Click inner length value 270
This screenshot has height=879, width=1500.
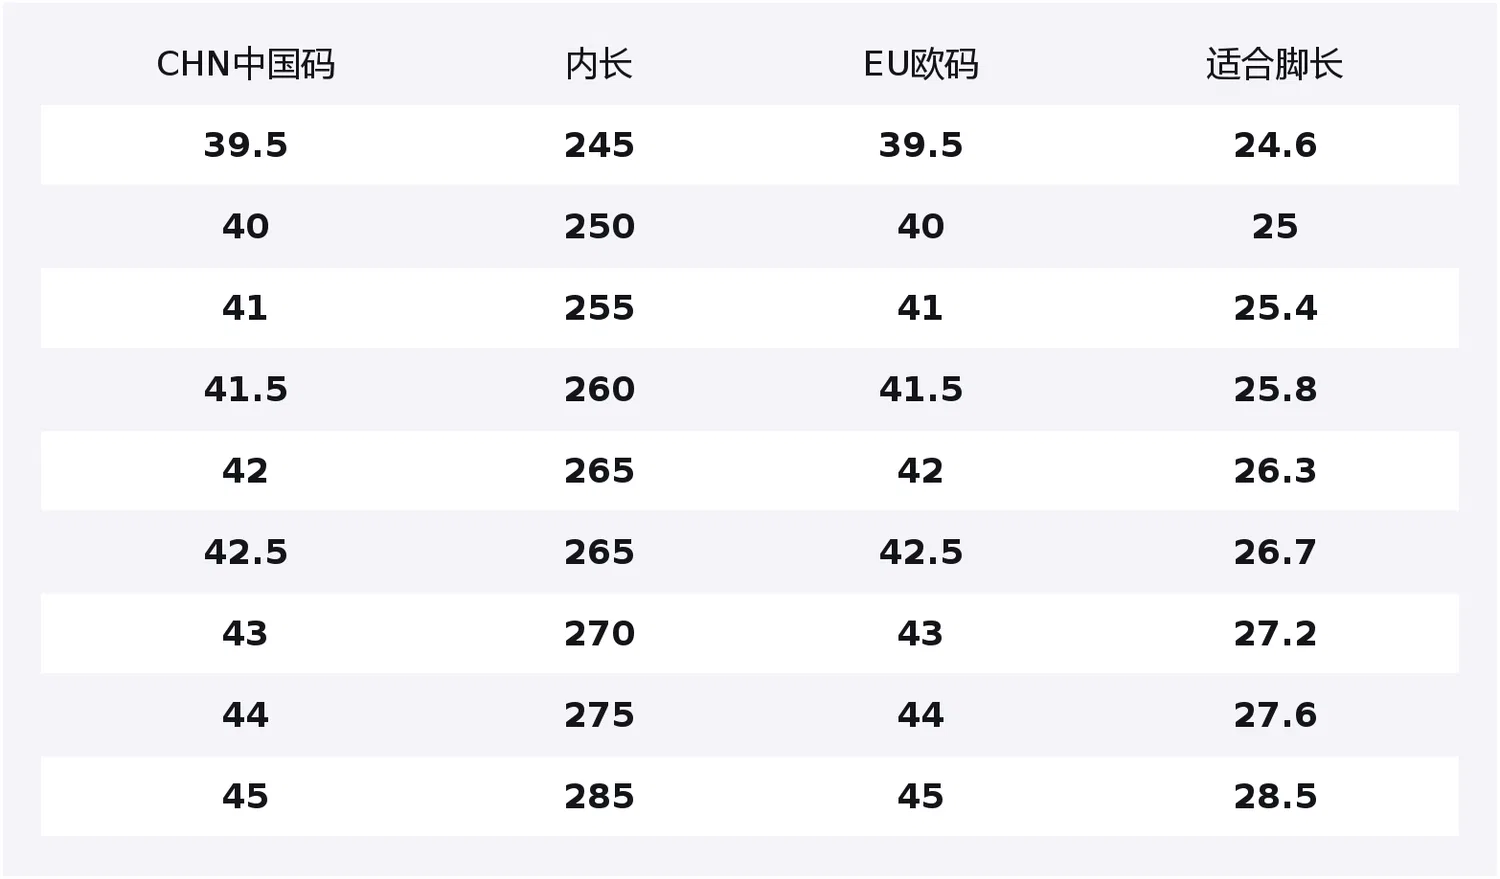tap(599, 634)
